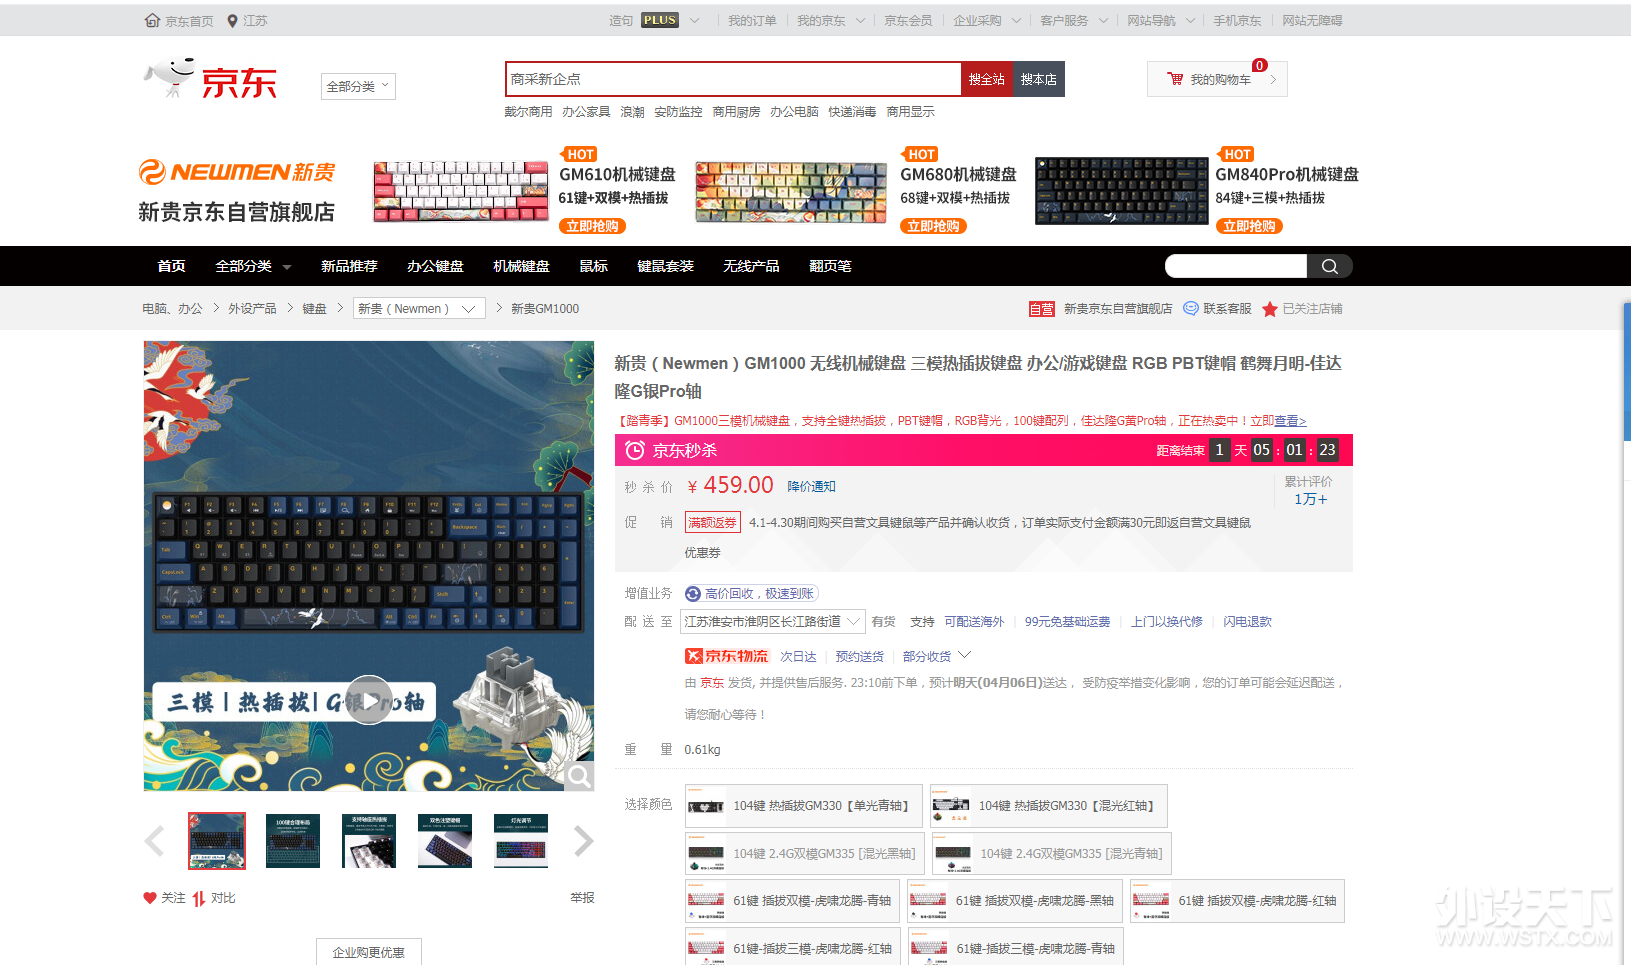Select option 104键 热插拔GM330【单光青轴】

click(804, 806)
